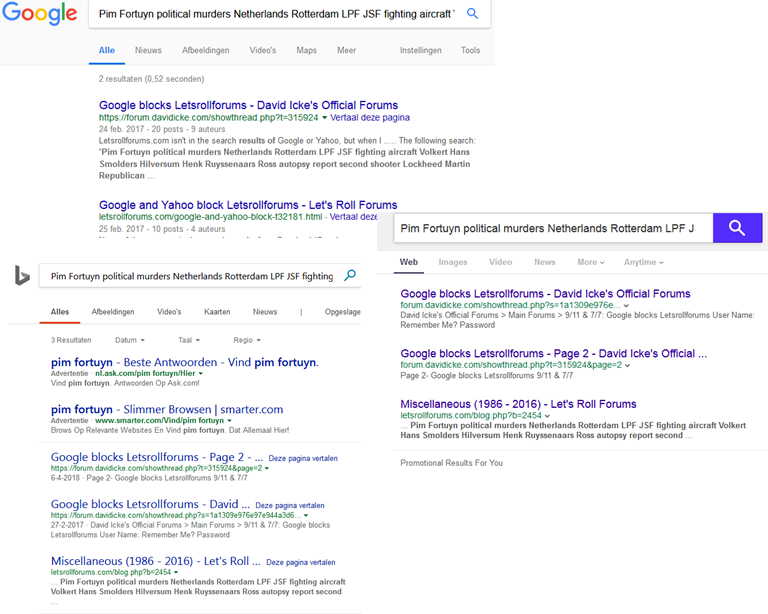768x614 pixels.
Task: Open Bing's Nieuws tab
Action: coord(265,312)
